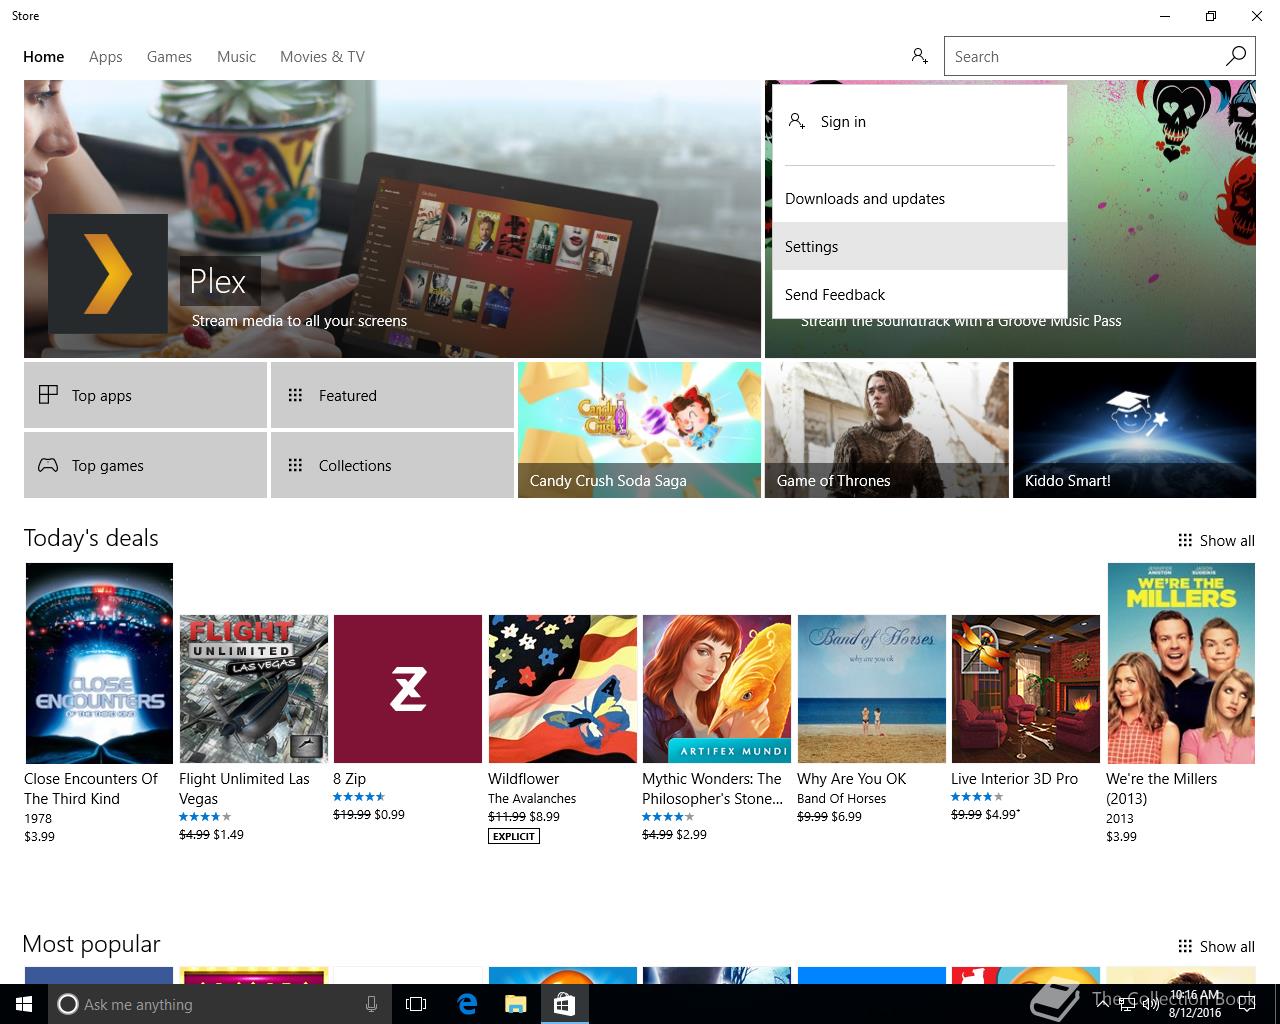Open Wildflower album cover
The image size is (1280, 1024).
[x=563, y=689]
